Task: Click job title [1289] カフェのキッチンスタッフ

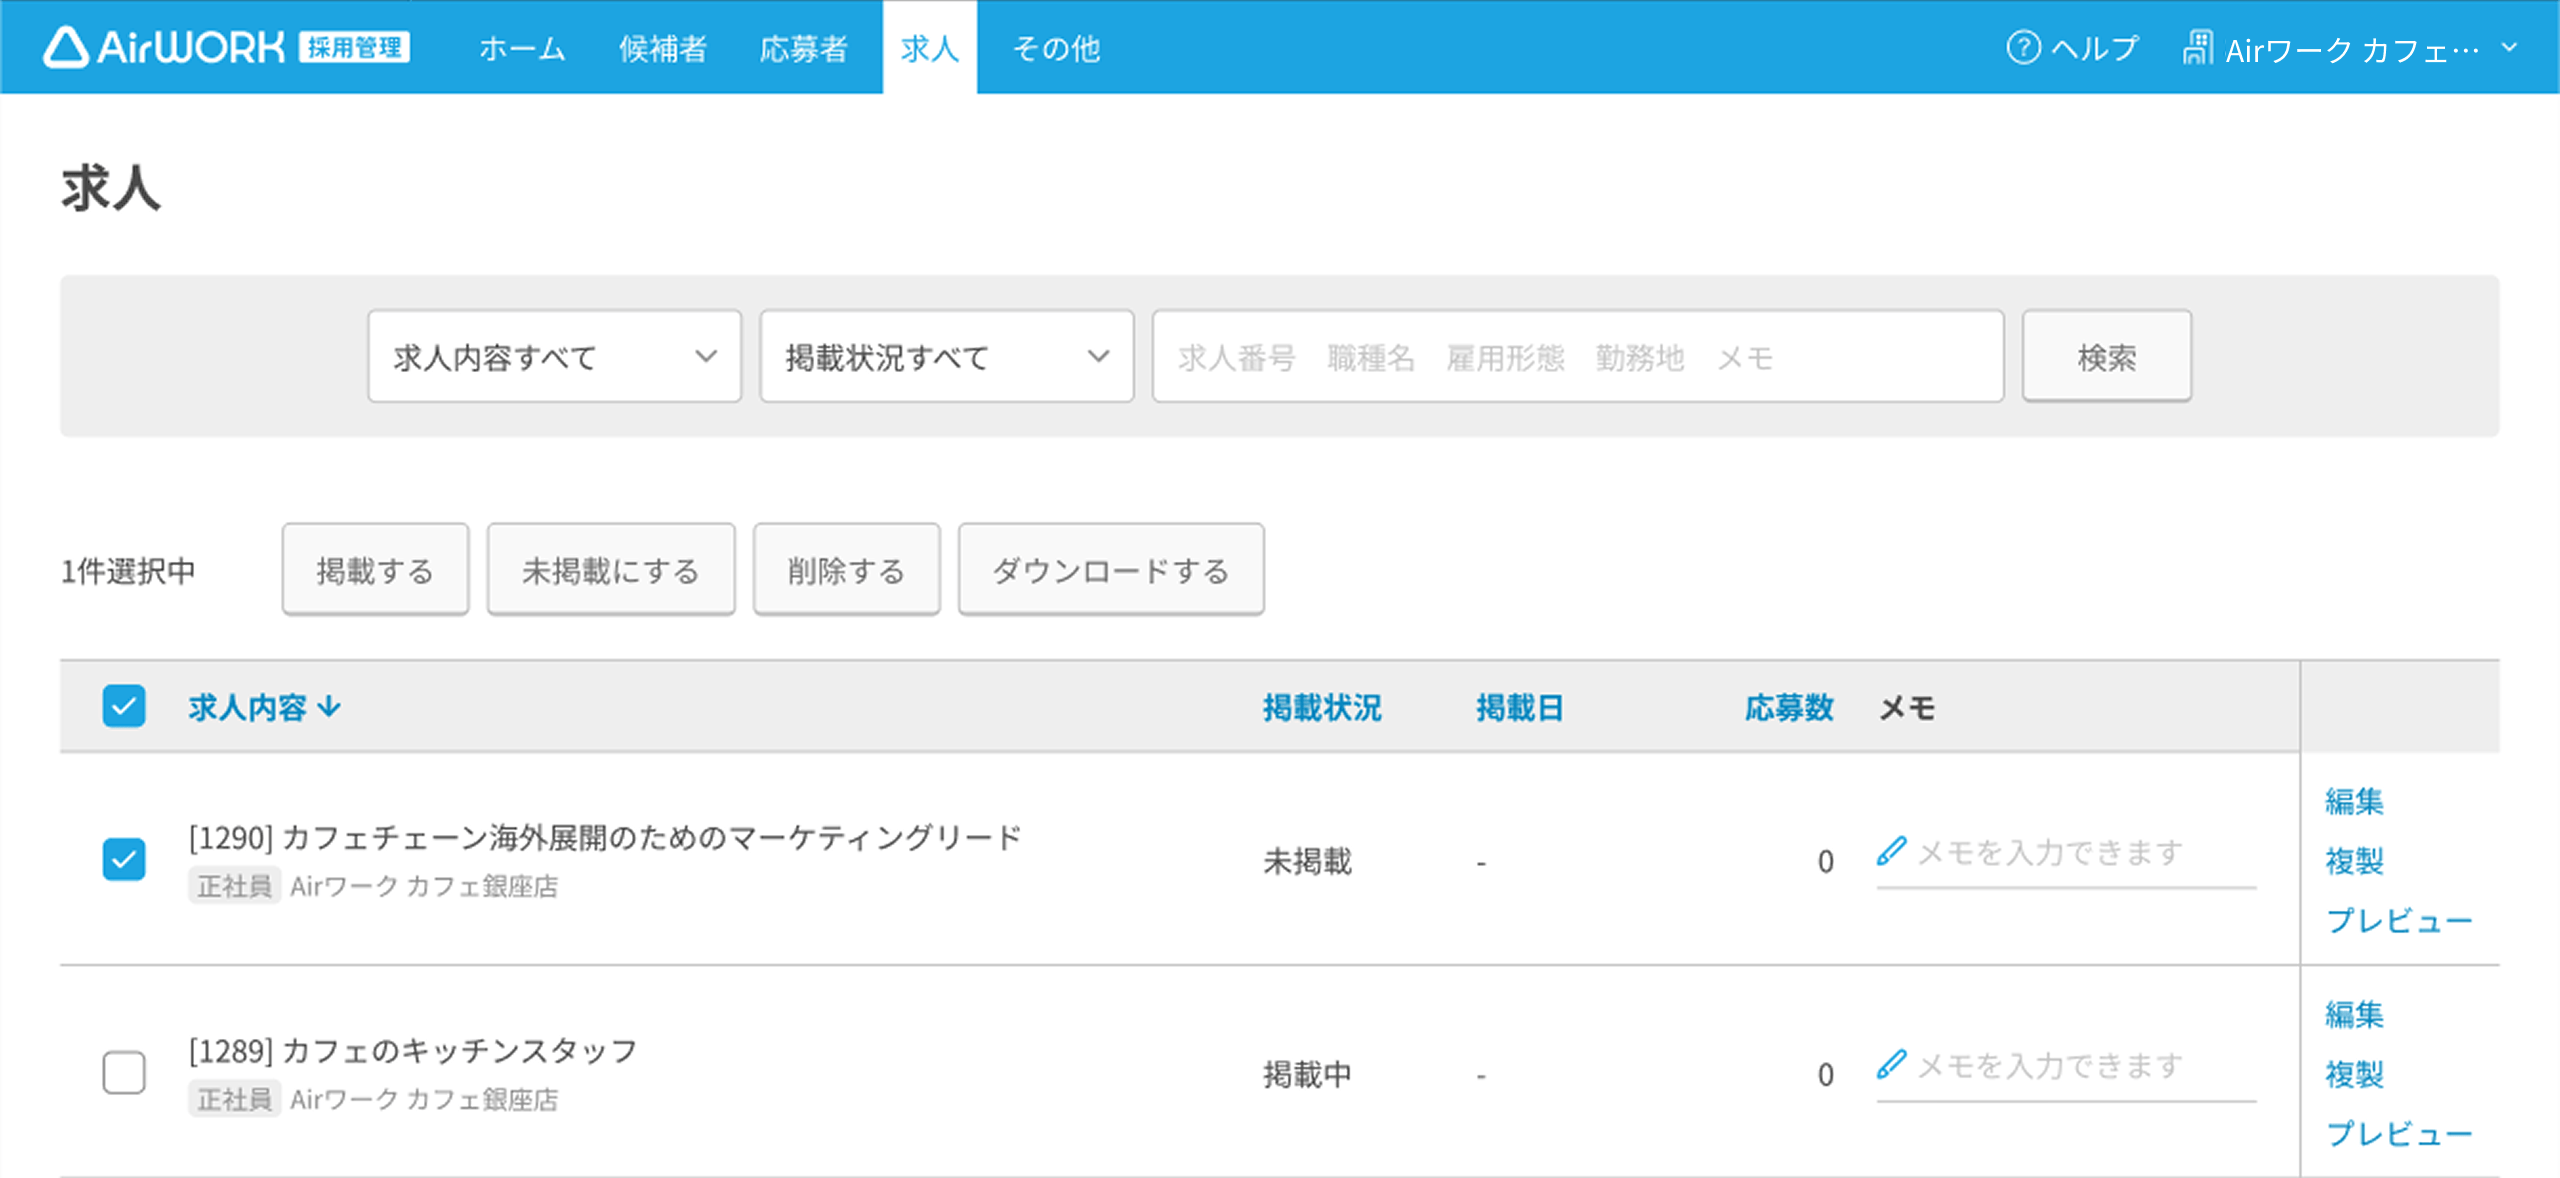Action: [413, 1050]
